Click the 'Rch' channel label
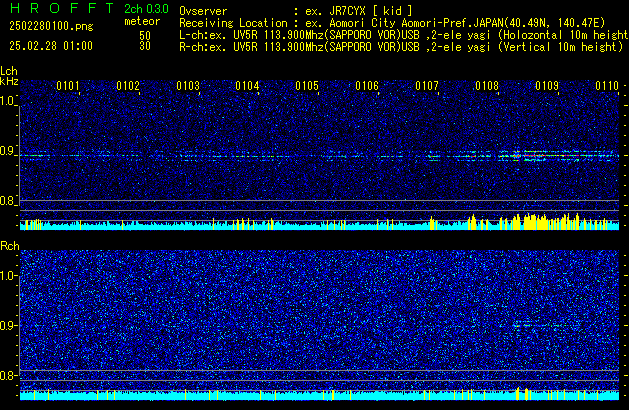 (10, 246)
